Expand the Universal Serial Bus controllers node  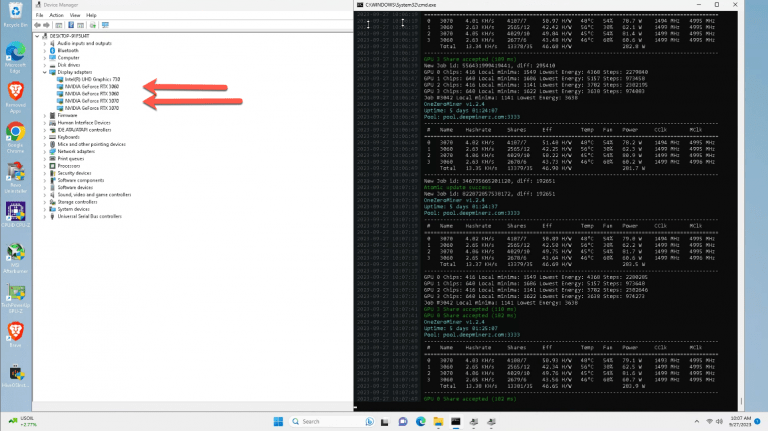click(x=46, y=216)
